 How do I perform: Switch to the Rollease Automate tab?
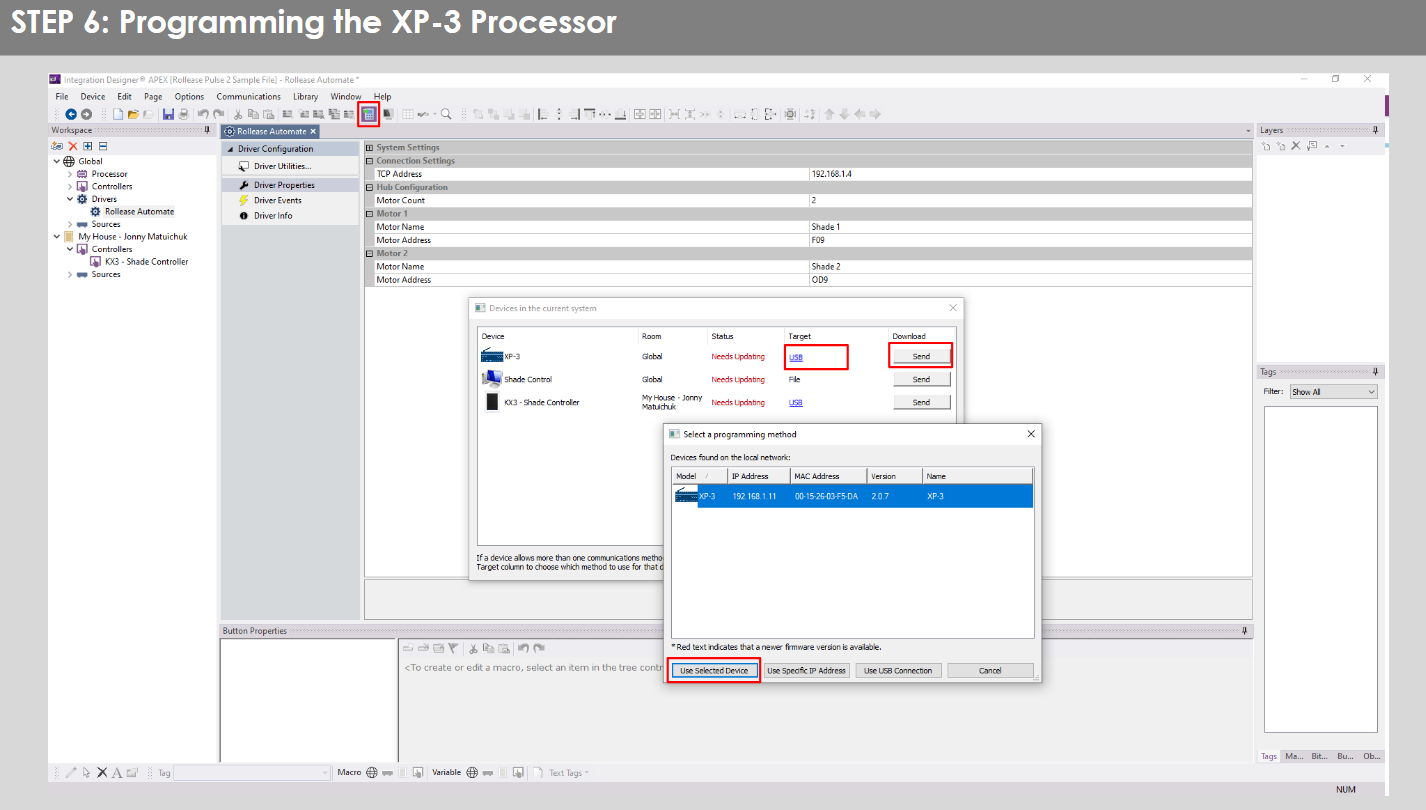coord(270,131)
